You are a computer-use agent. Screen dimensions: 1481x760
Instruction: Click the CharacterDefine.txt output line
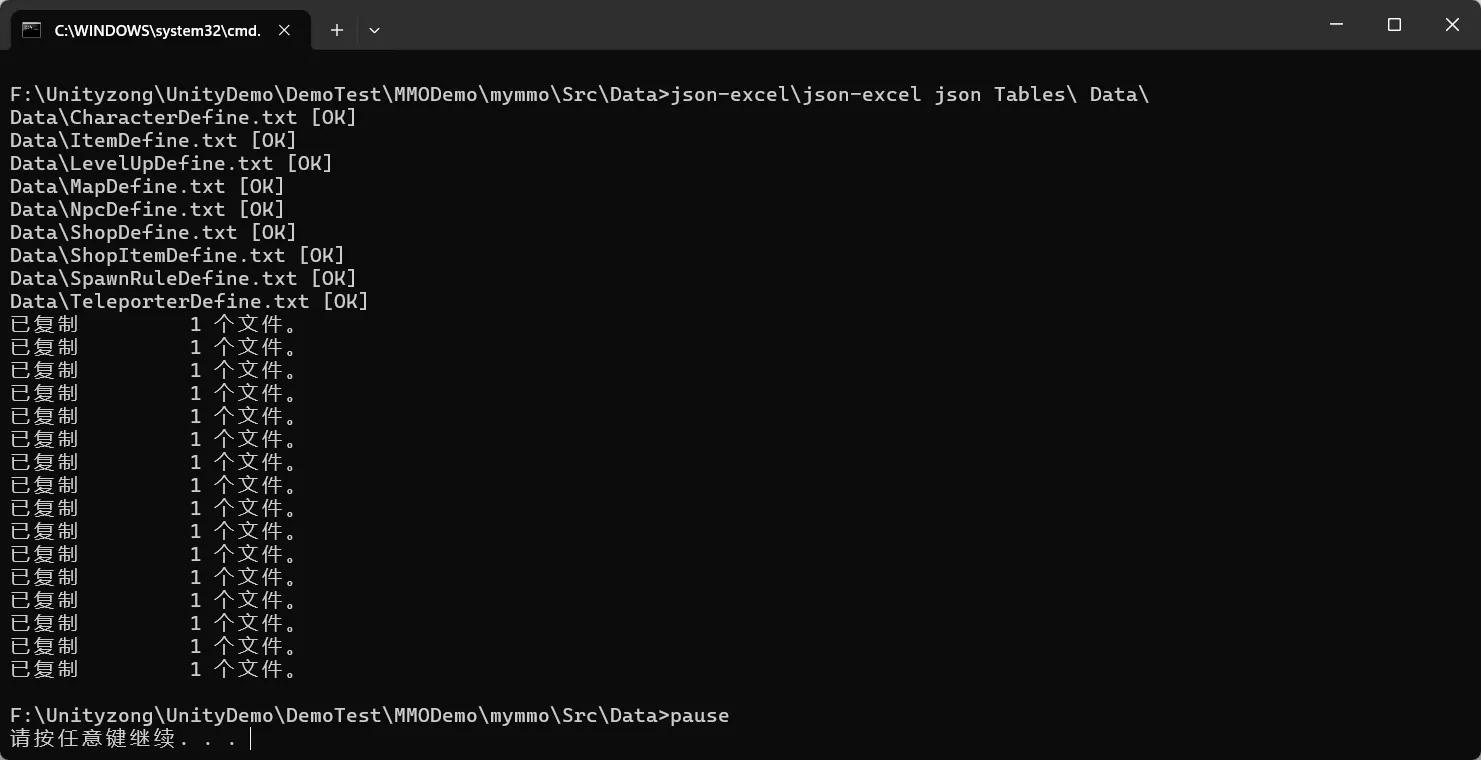(x=183, y=118)
